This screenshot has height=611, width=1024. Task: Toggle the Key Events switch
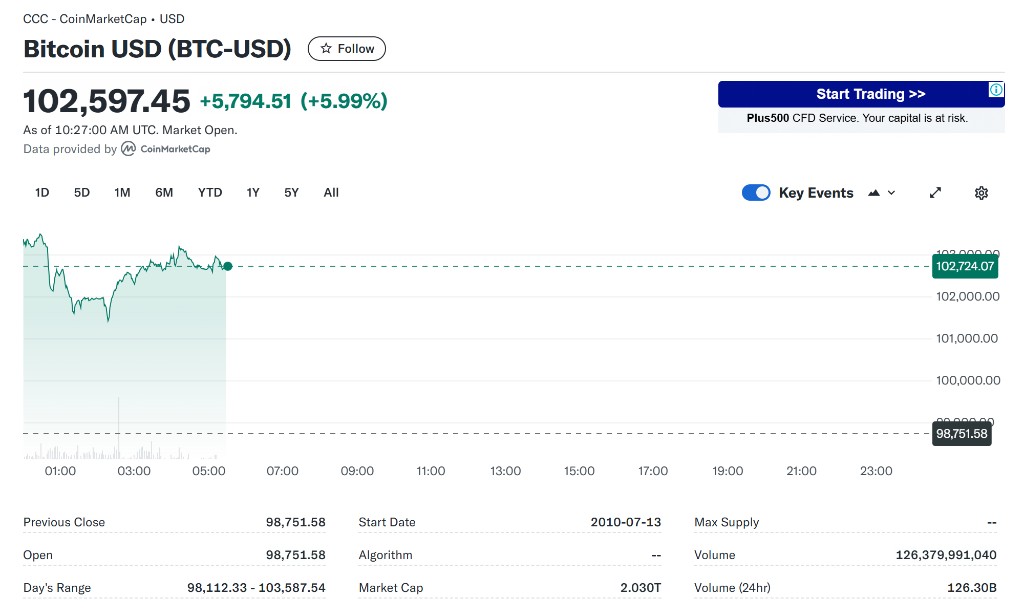(756, 193)
